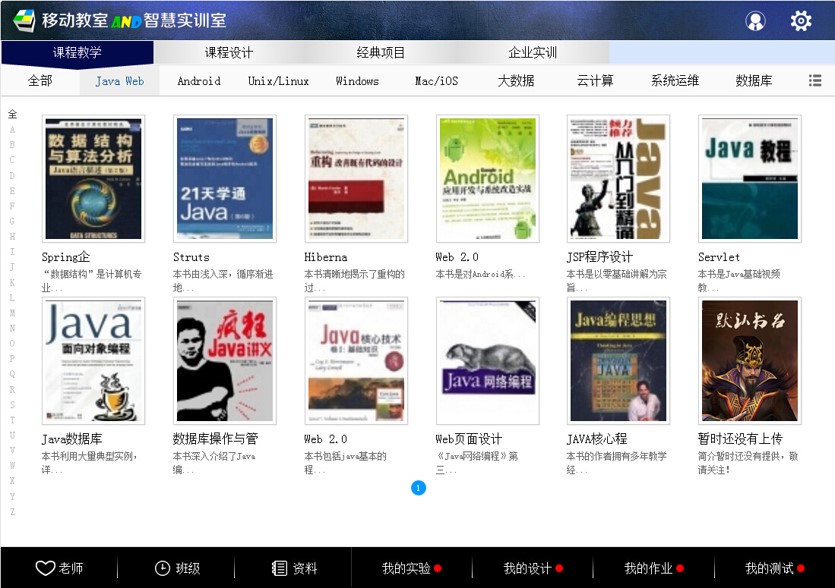Open Java编程思想 book cover
The height and width of the screenshot is (588, 835).
618,361
